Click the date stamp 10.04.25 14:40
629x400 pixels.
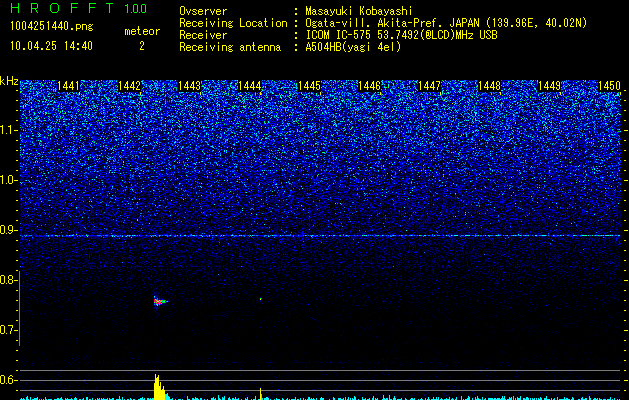click(51, 46)
